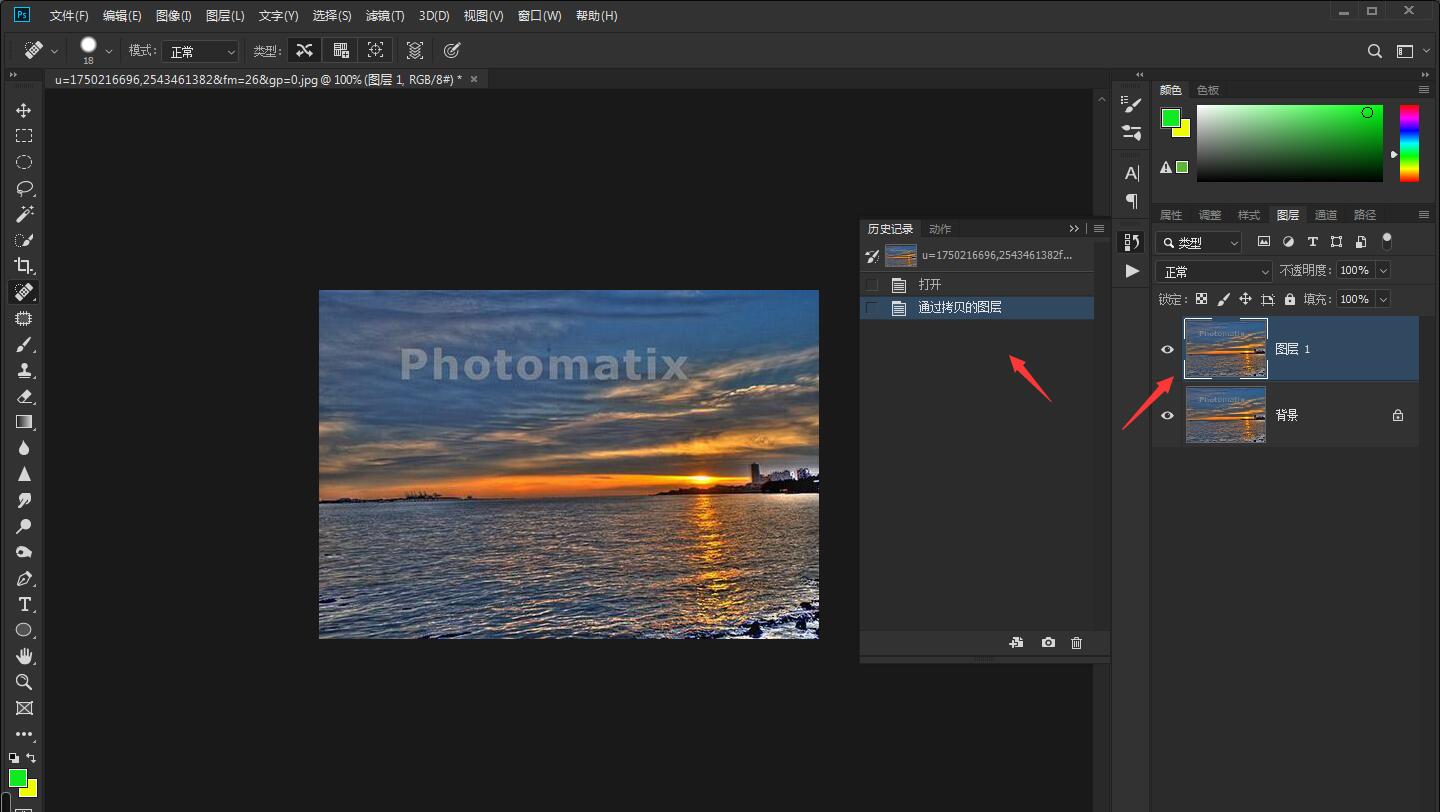The width and height of the screenshot is (1440, 812).
Task: Expand the layer blend mode 正常 dropdown
Action: pos(1213,271)
